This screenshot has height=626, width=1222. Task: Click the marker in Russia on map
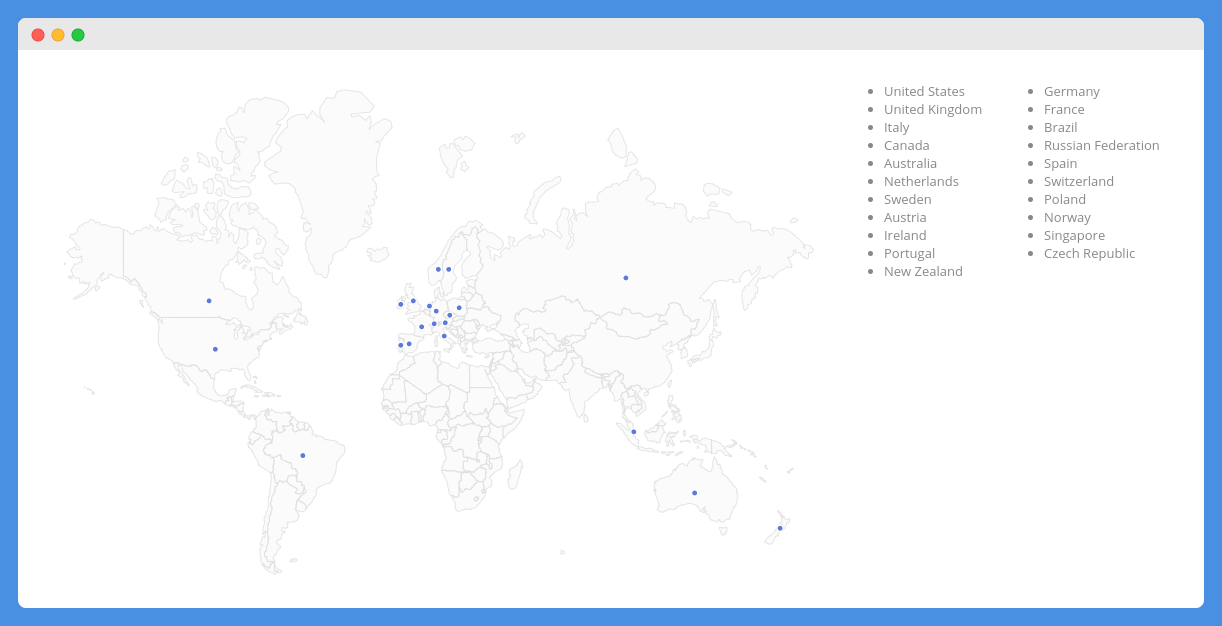tap(626, 278)
